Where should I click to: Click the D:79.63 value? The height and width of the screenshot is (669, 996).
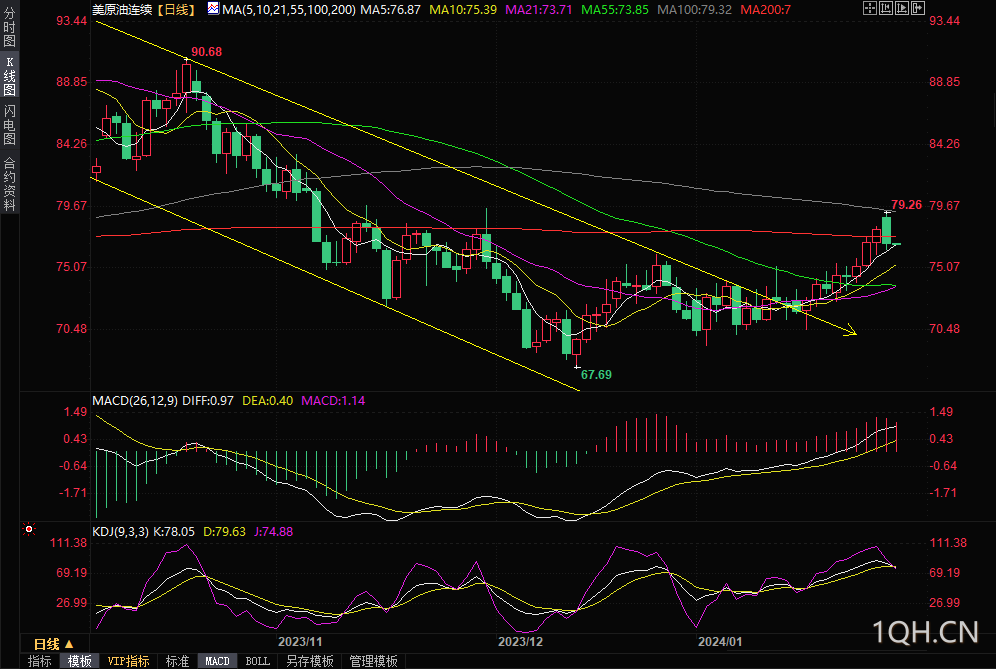(x=224, y=532)
